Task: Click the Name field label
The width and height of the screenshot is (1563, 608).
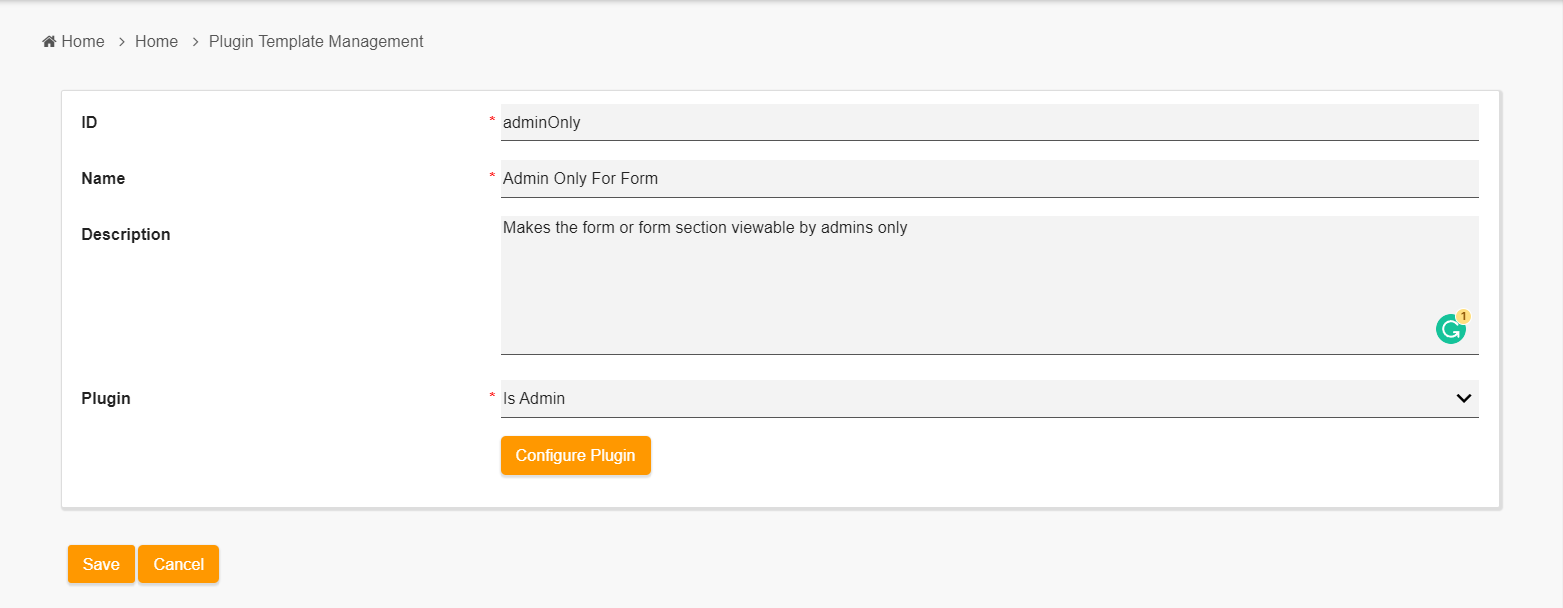Action: (103, 178)
